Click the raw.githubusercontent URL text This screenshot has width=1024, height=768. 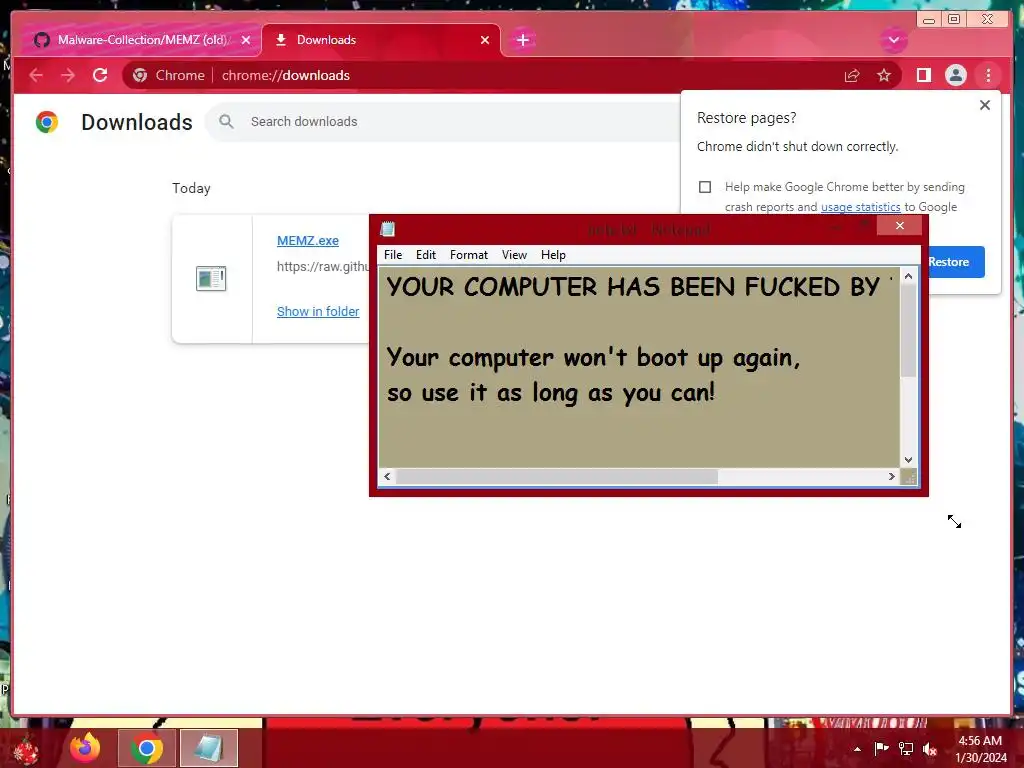point(323,266)
